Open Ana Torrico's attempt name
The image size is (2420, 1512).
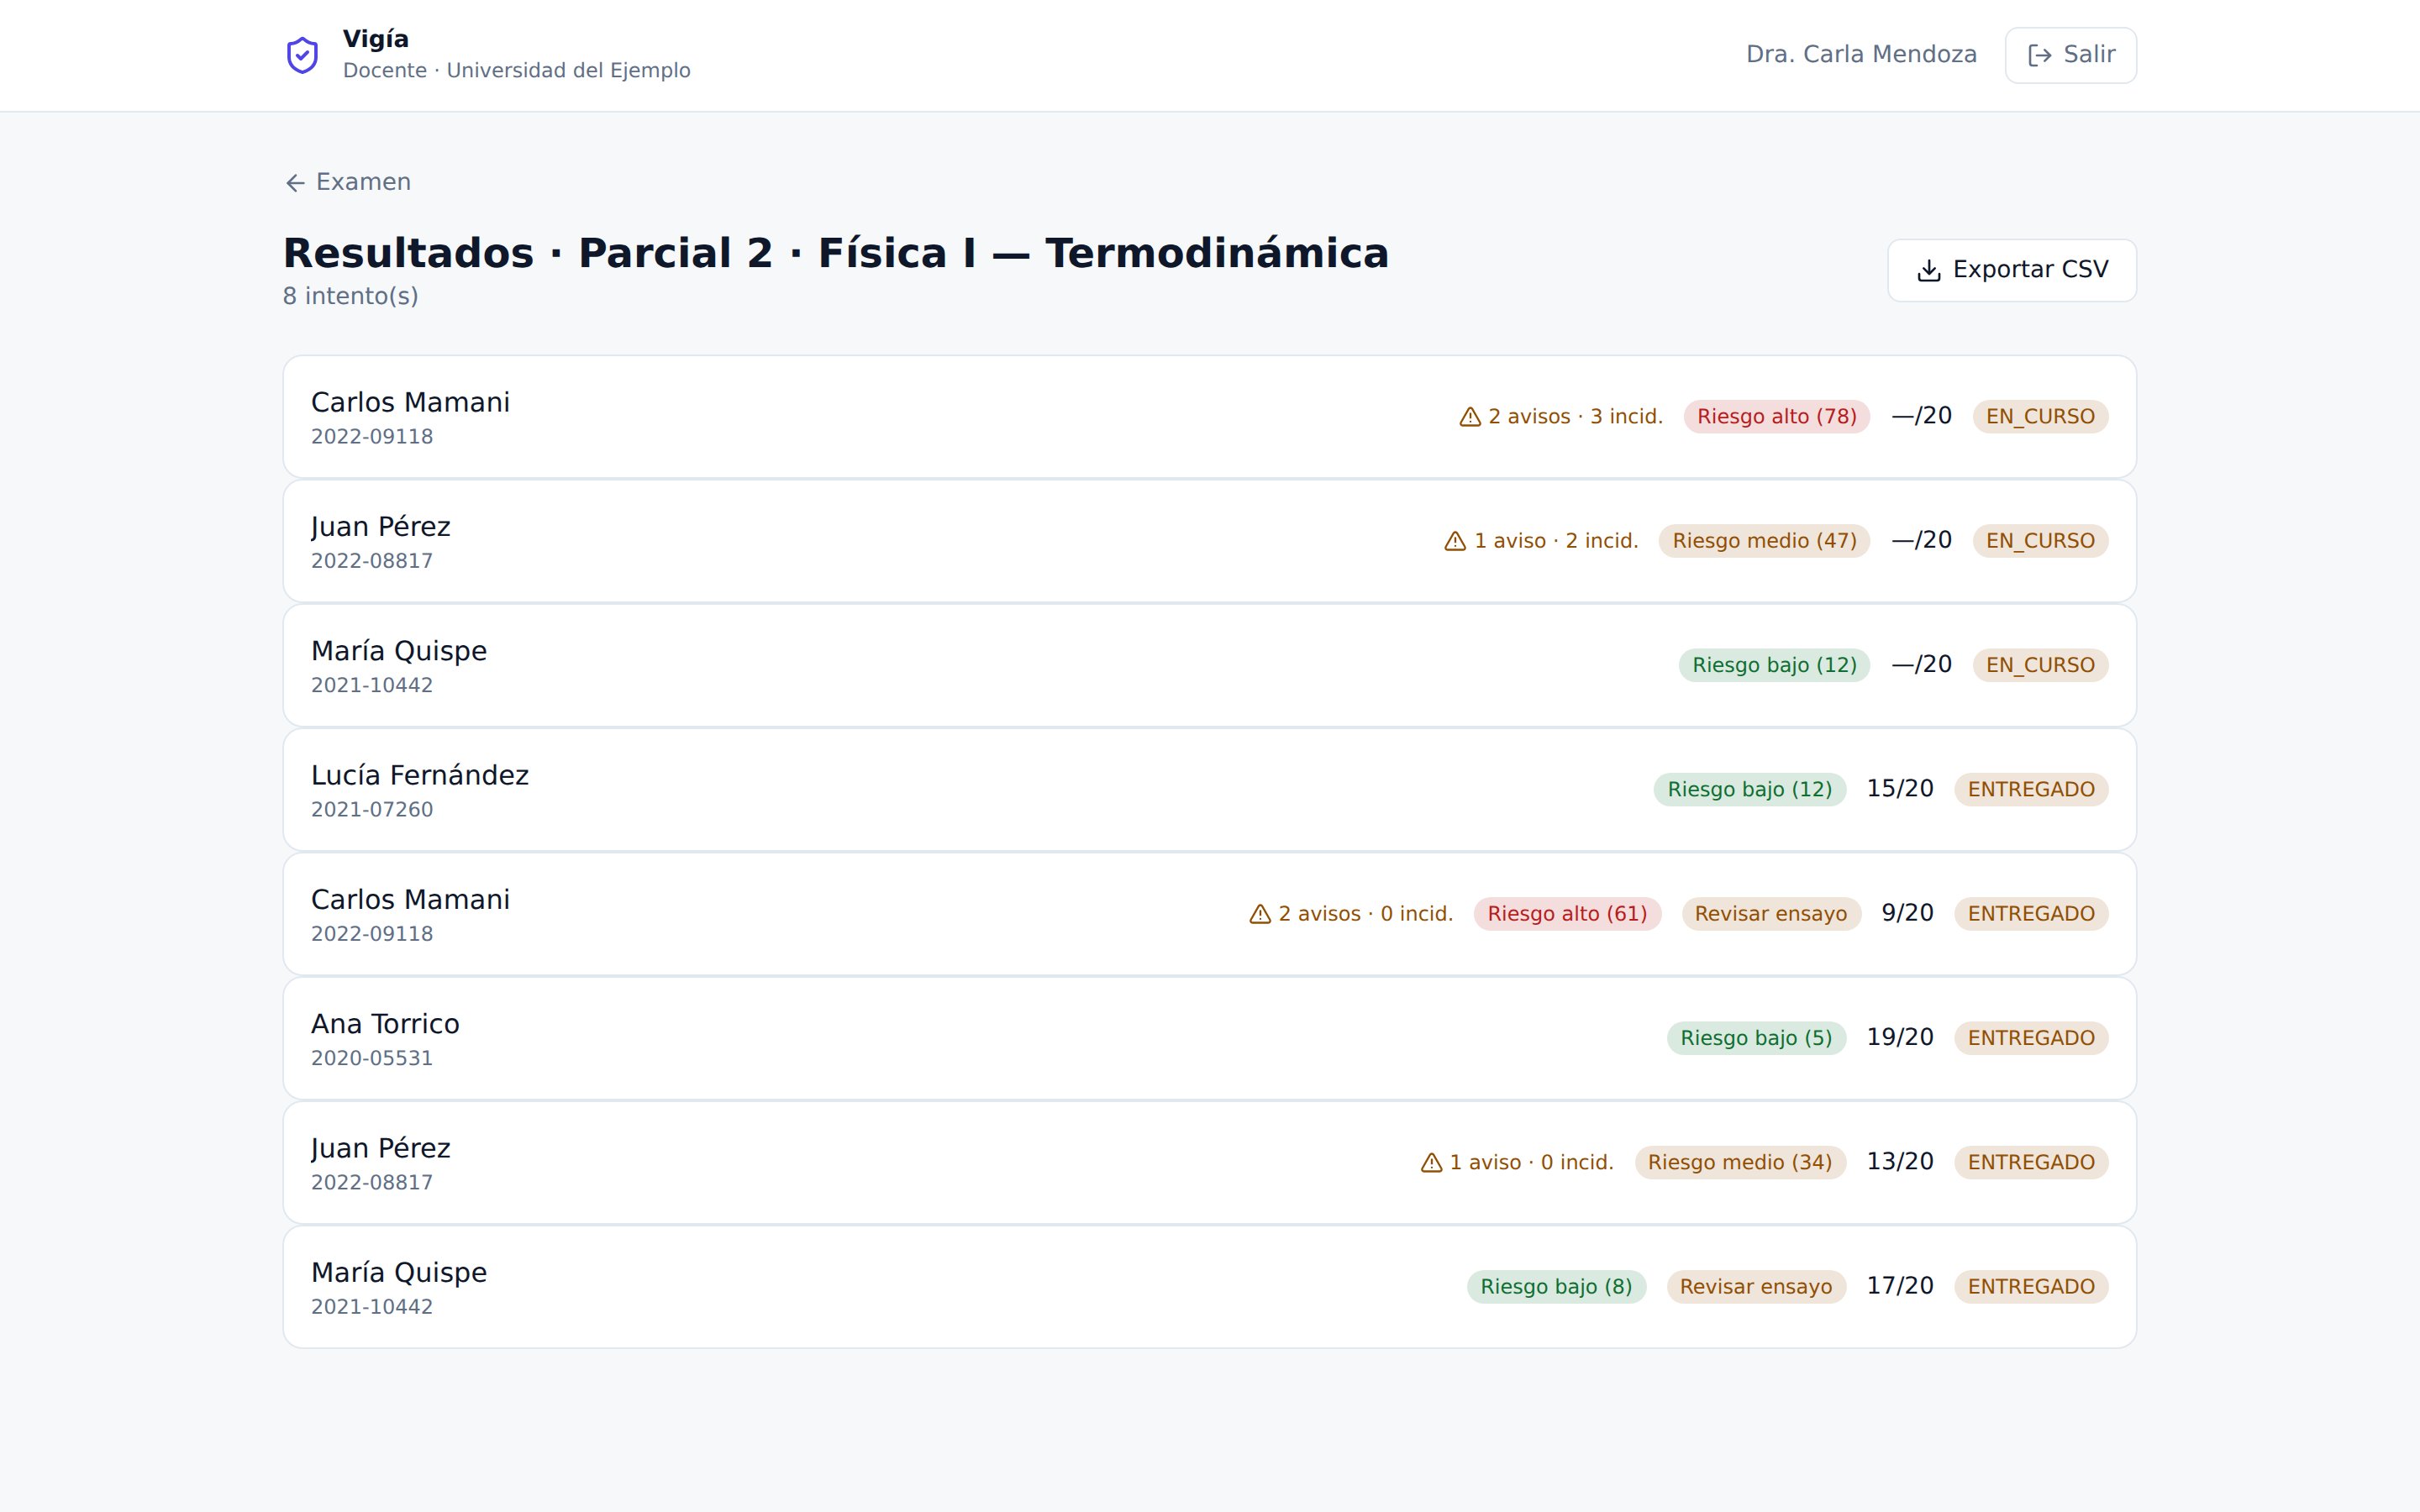tap(385, 1024)
